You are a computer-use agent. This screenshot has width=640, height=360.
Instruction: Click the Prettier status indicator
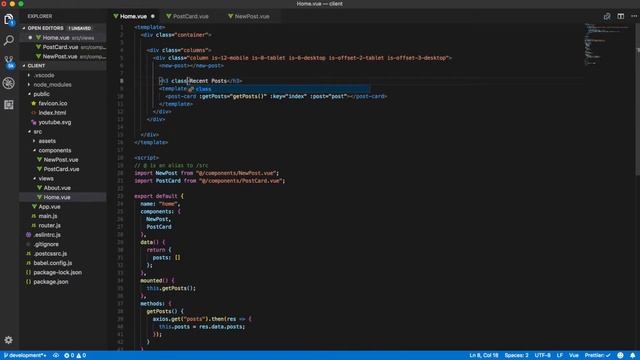point(598,356)
